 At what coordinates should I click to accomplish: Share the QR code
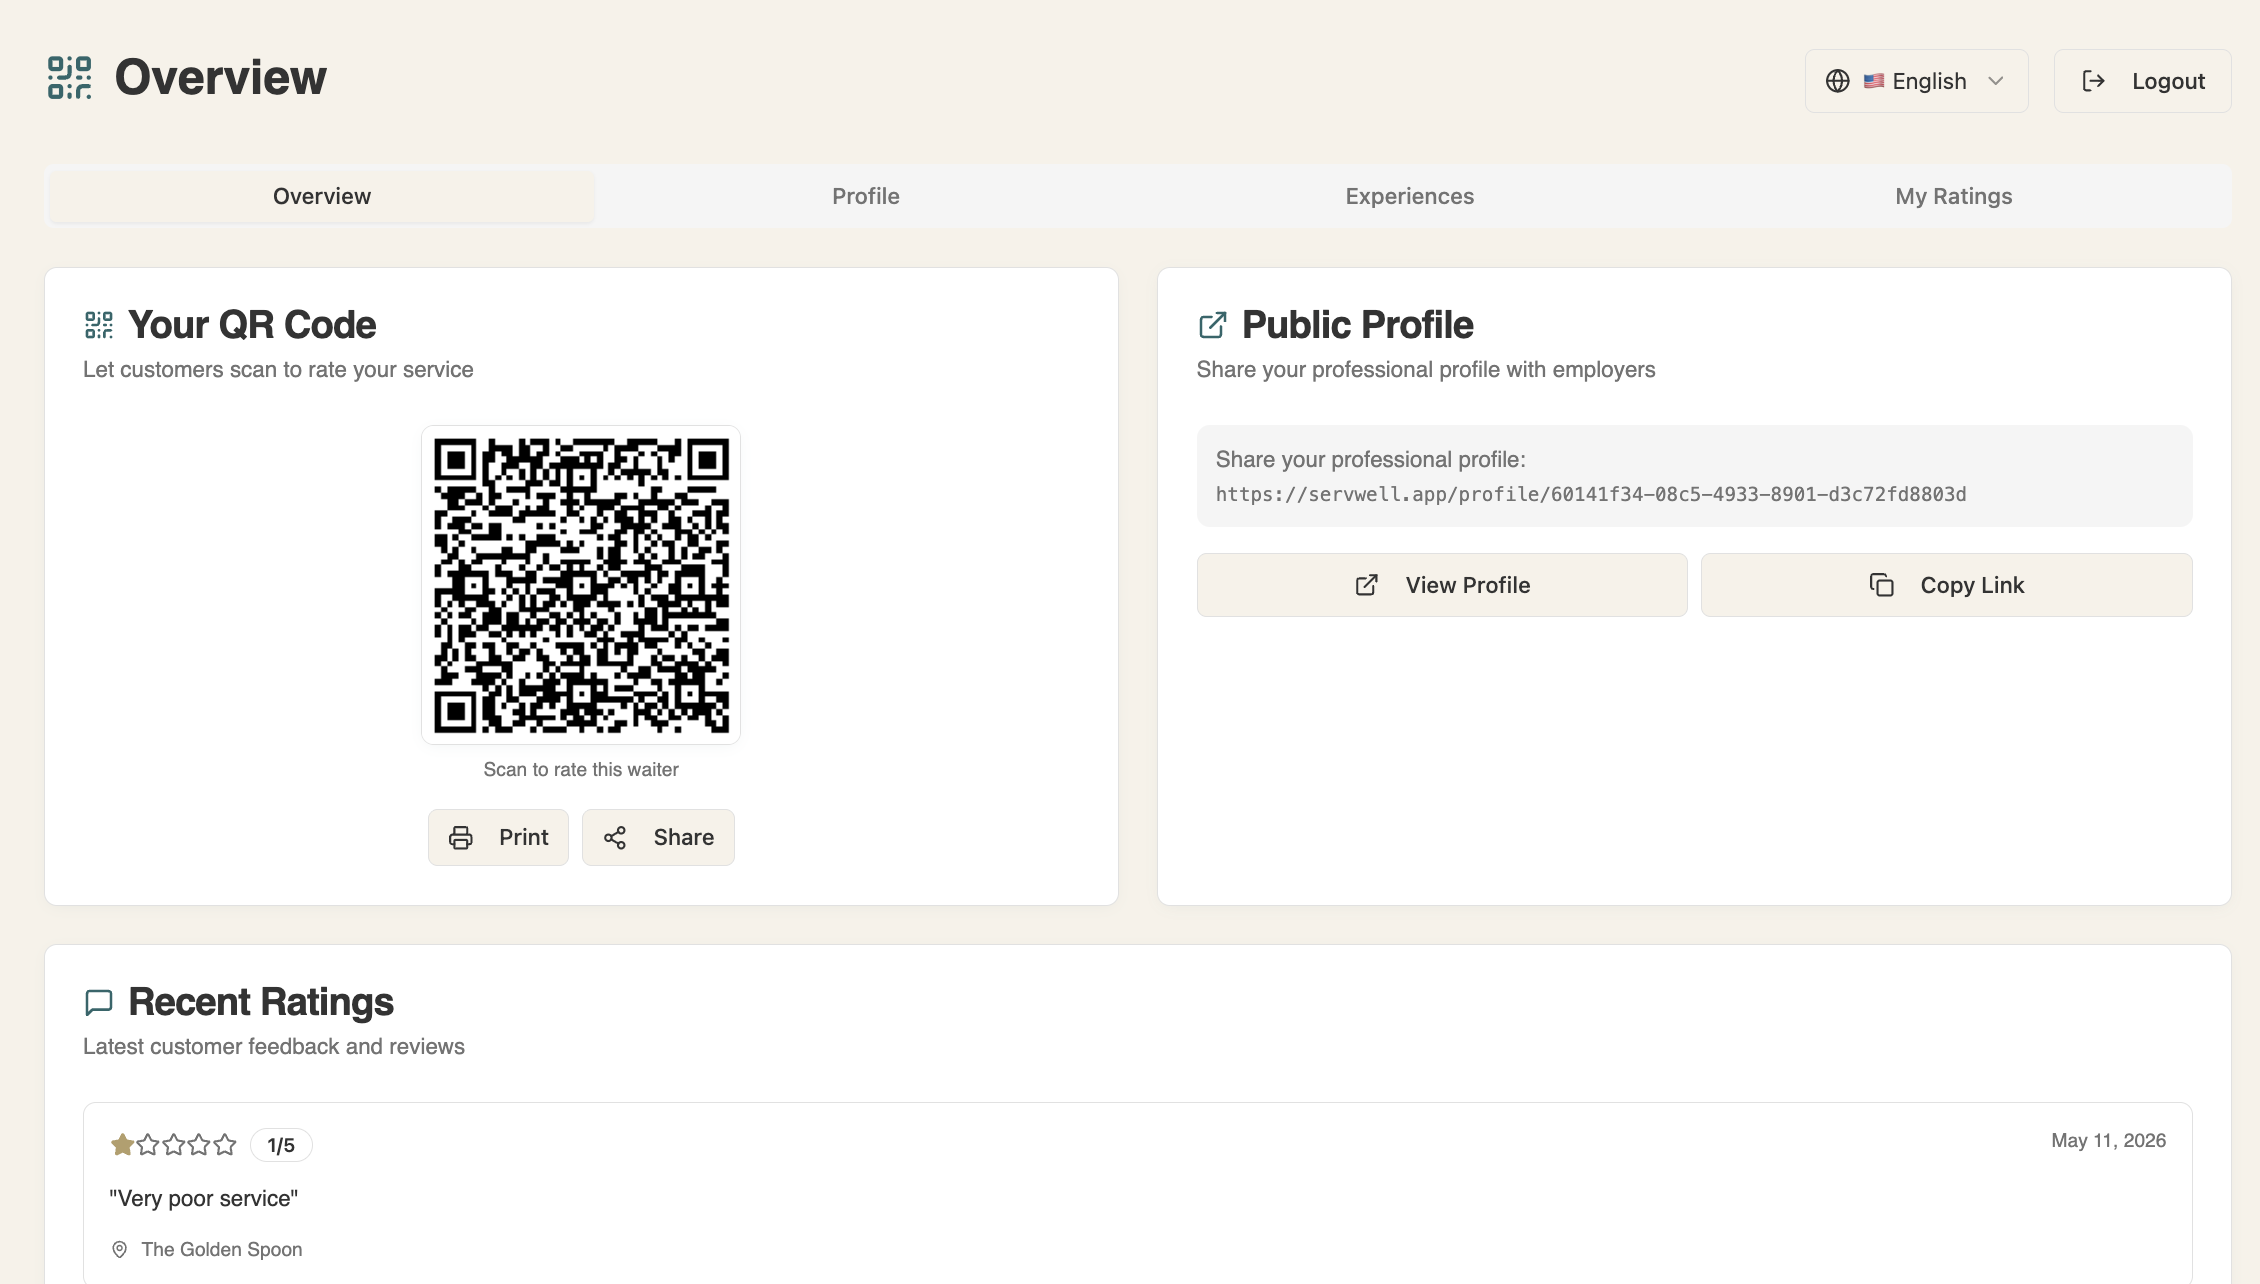pos(658,838)
